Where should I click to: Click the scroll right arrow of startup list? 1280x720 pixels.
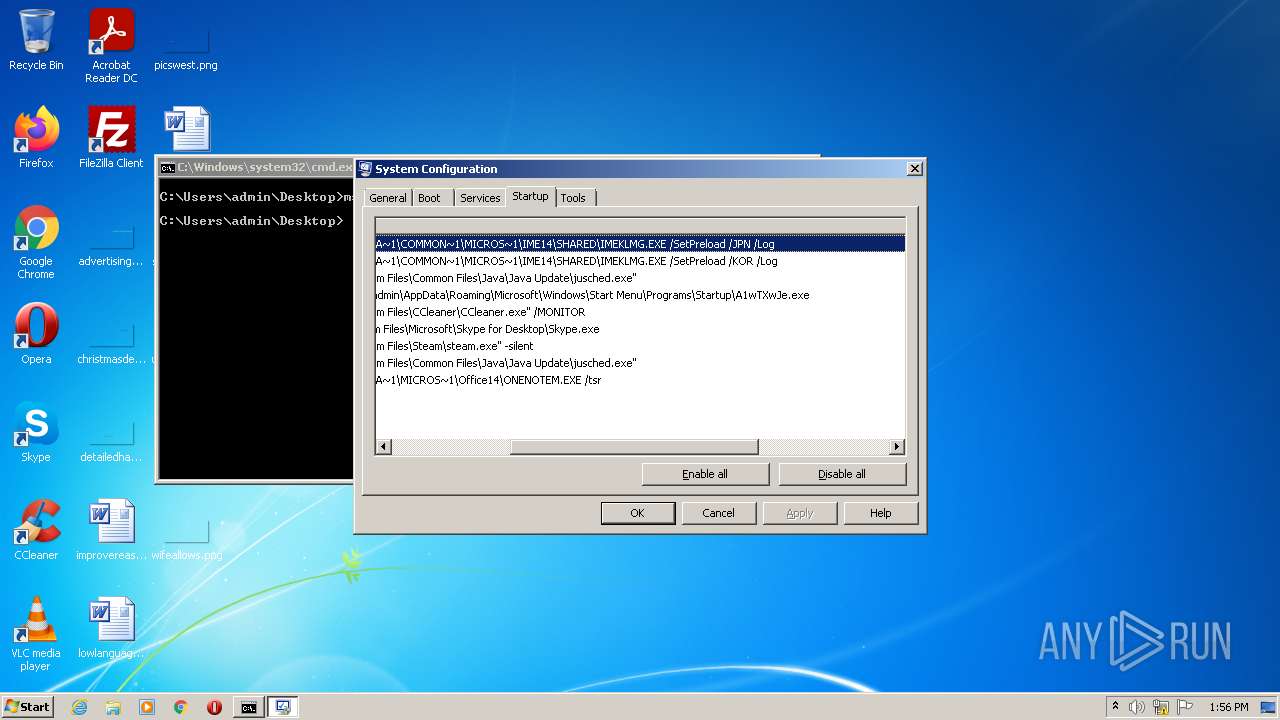pyautogui.click(x=897, y=447)
